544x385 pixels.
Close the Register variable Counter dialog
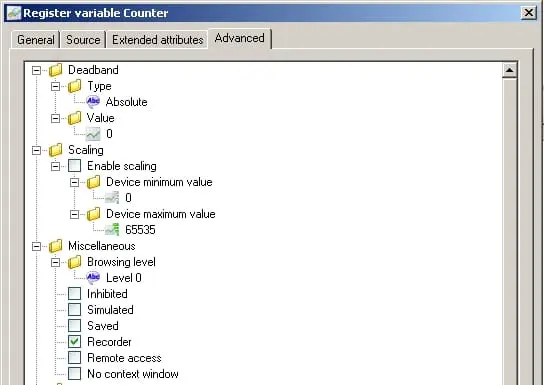(x=528, y=13)
